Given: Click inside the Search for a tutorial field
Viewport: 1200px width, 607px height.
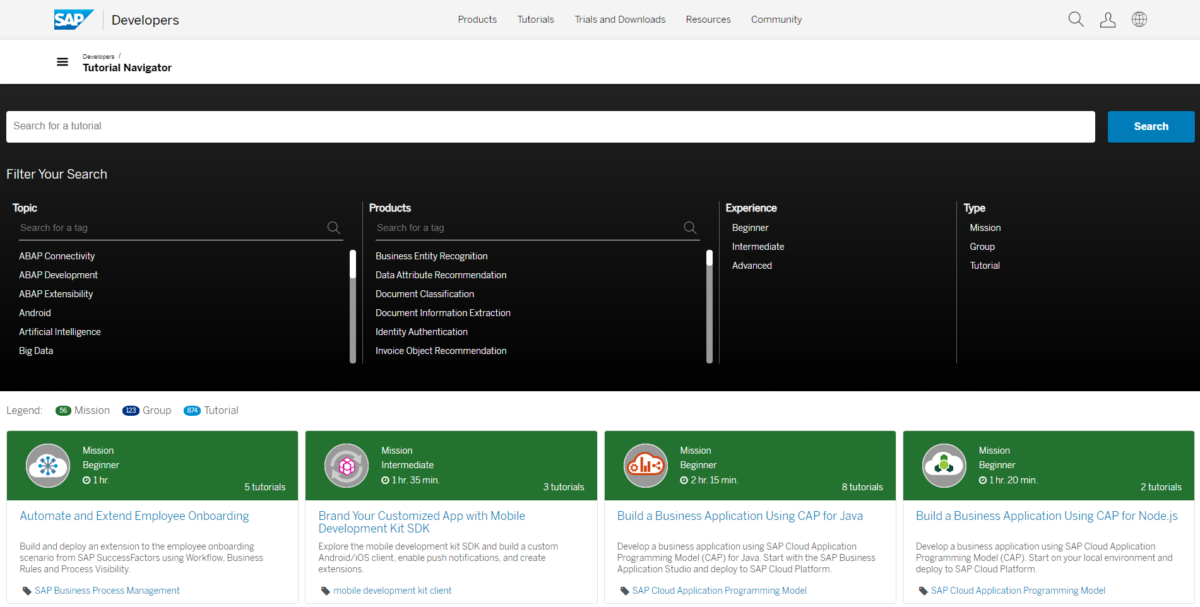Looking at the screenshot, I should click(550, 126).
